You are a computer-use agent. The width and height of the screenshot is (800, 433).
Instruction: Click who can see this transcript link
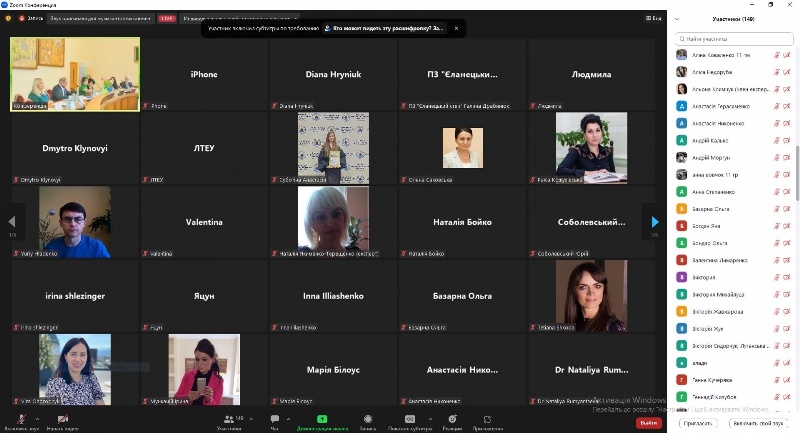click(x=387, y=28)
